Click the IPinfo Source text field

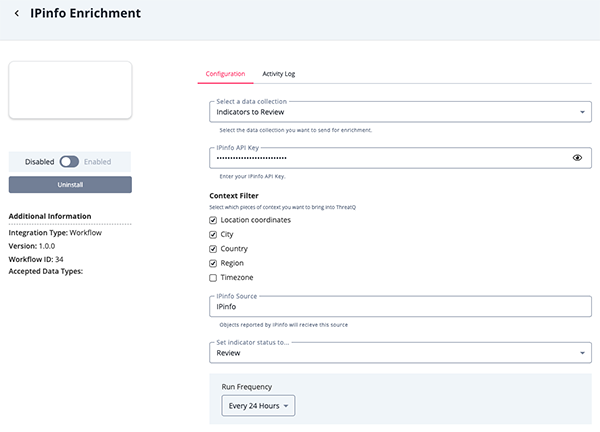(400, 306)
